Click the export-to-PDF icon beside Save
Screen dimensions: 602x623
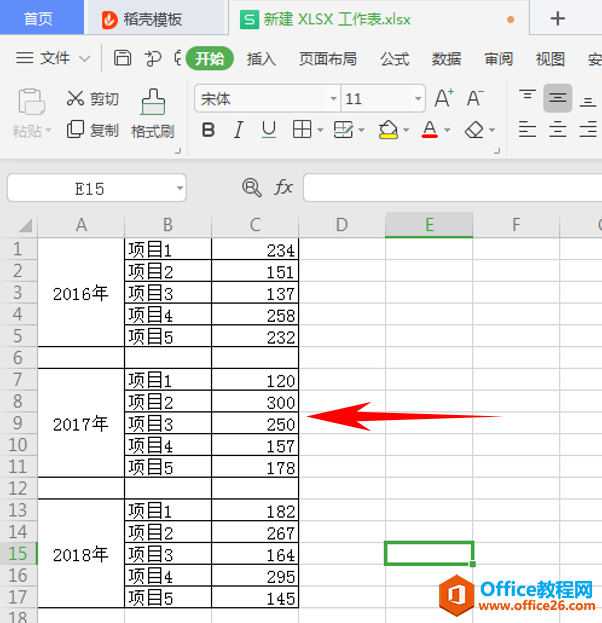[x=153, y=58]
